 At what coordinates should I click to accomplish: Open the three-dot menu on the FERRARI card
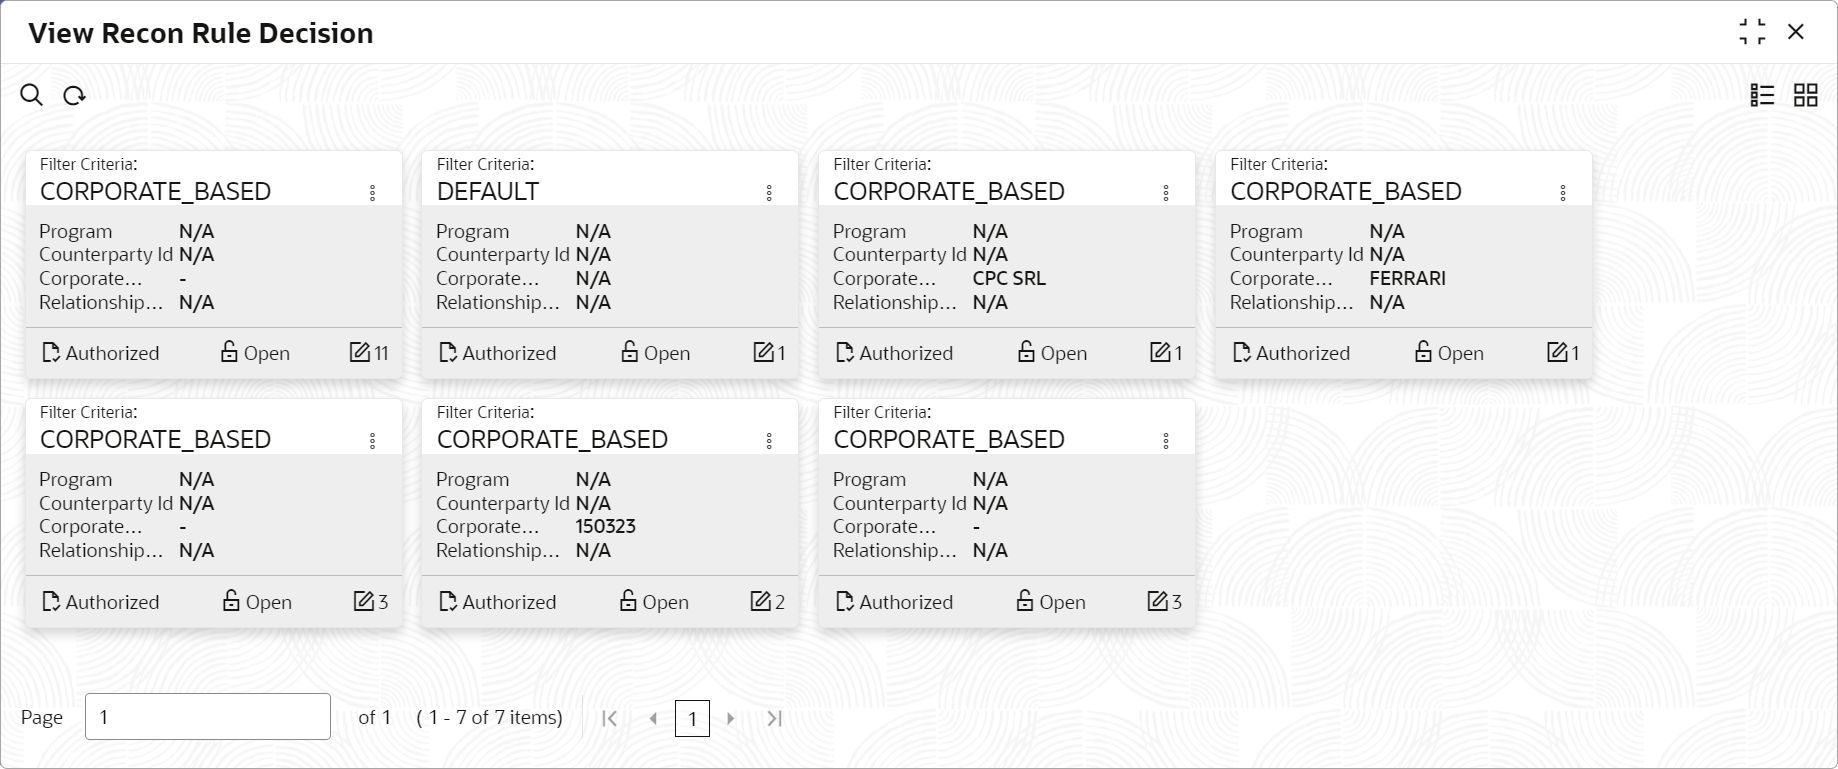[1563, 193]
